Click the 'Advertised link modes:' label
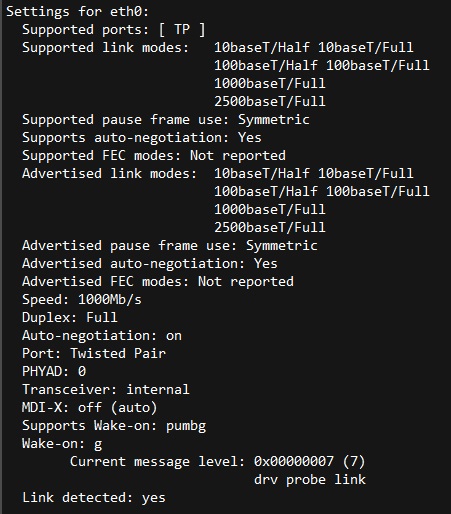The width and height of the screenshot is (451, 514). [110, 174]
